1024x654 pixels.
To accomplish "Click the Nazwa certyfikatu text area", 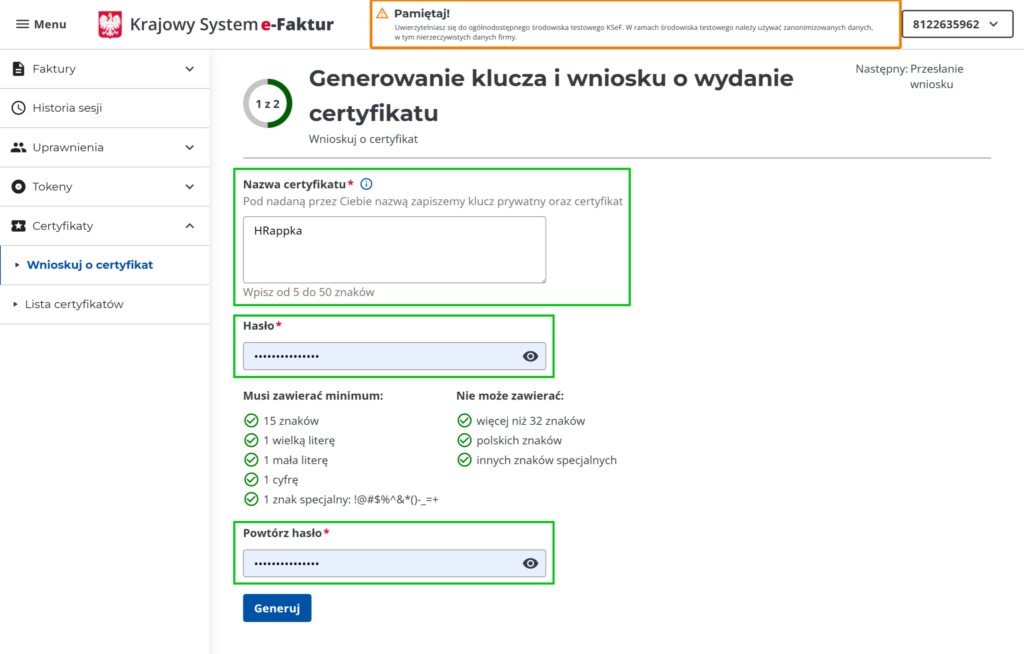I will (x=394, y=249).
